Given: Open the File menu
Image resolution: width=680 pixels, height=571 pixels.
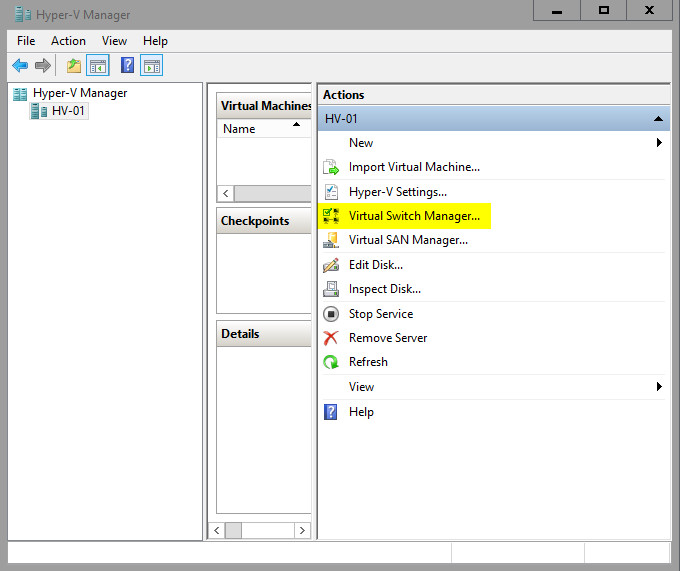Looking at the screenshot, I should click(x=26, y=41).
